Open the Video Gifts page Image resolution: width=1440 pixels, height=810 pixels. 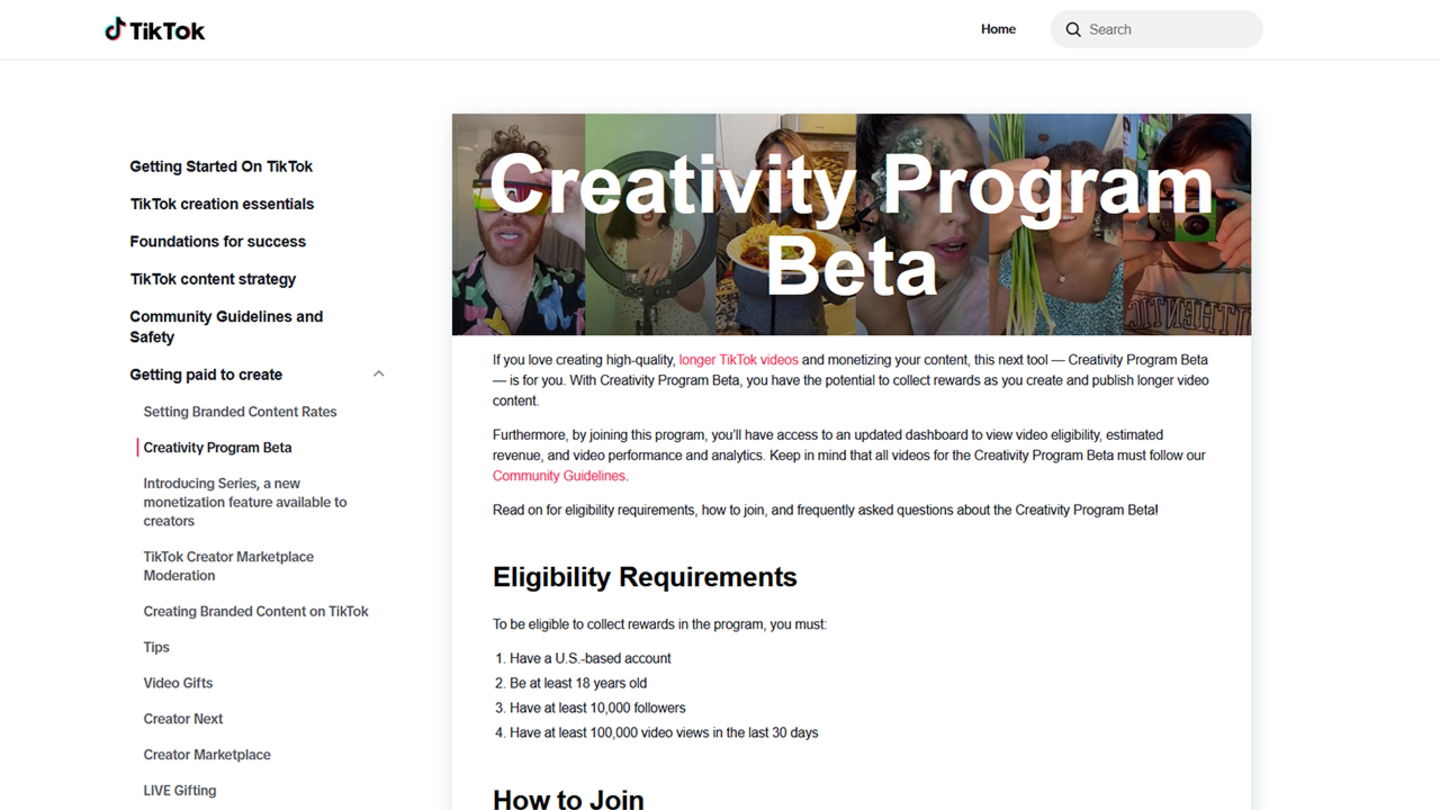[x=178, y=683]
